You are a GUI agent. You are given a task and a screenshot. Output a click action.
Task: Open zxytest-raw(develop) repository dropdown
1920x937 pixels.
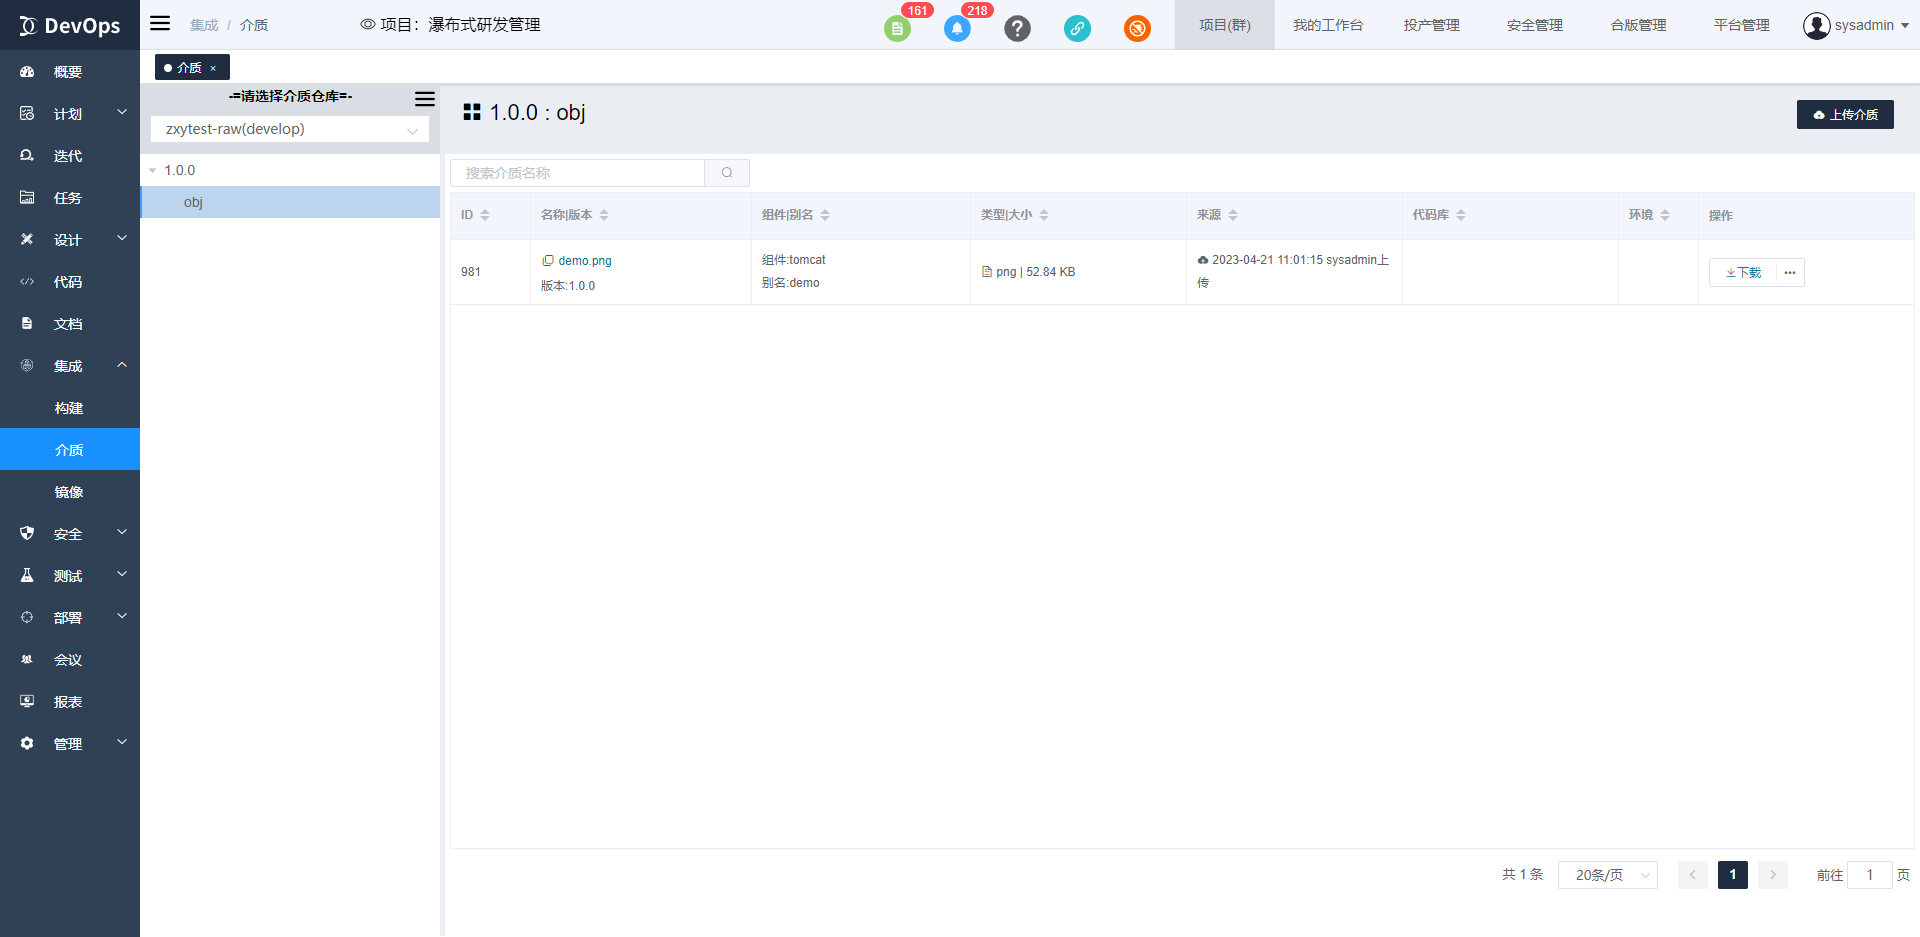click(x=290, y=129)
